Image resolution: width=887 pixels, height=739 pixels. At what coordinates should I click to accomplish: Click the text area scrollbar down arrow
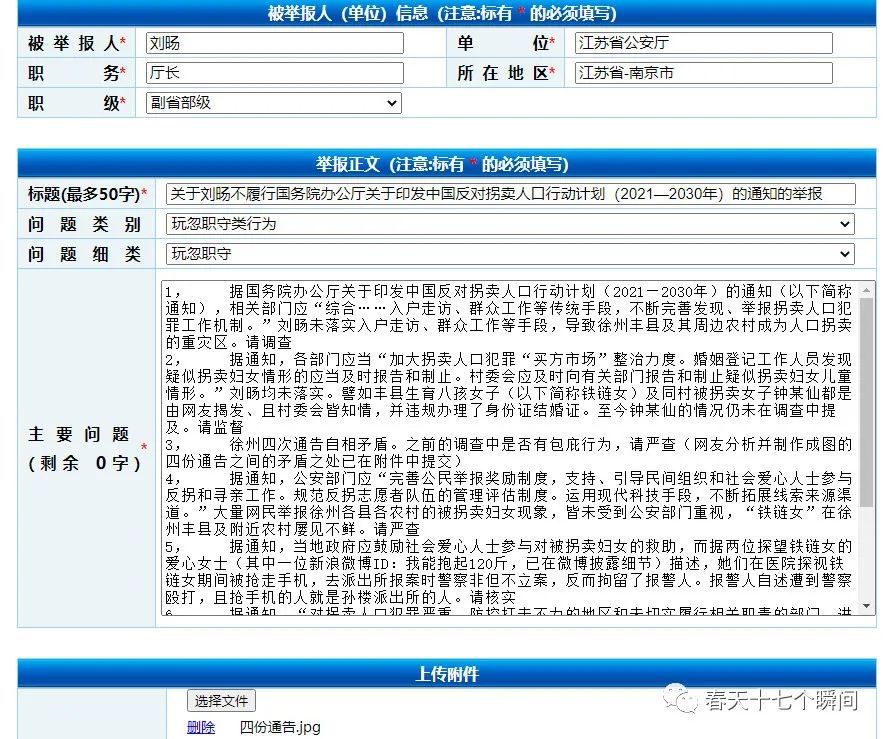[867, 607]
